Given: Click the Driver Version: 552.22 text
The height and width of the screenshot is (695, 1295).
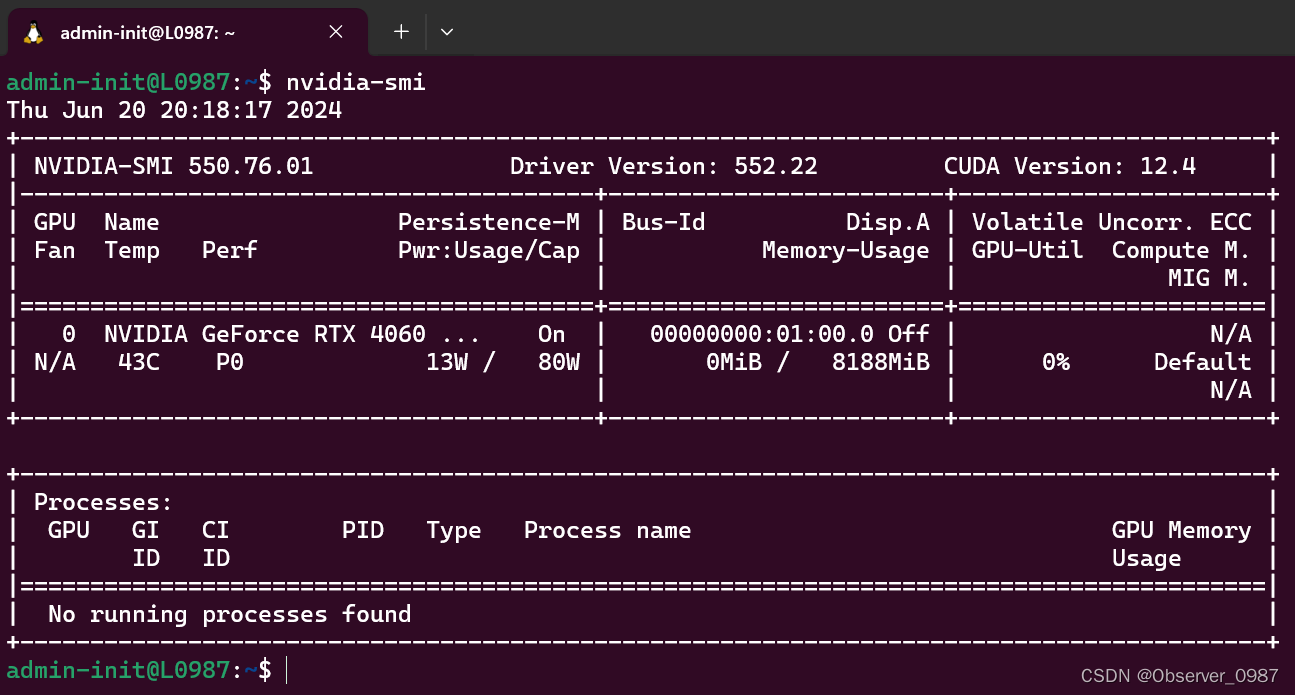Looking at the screenshot, I should [663, 166].
